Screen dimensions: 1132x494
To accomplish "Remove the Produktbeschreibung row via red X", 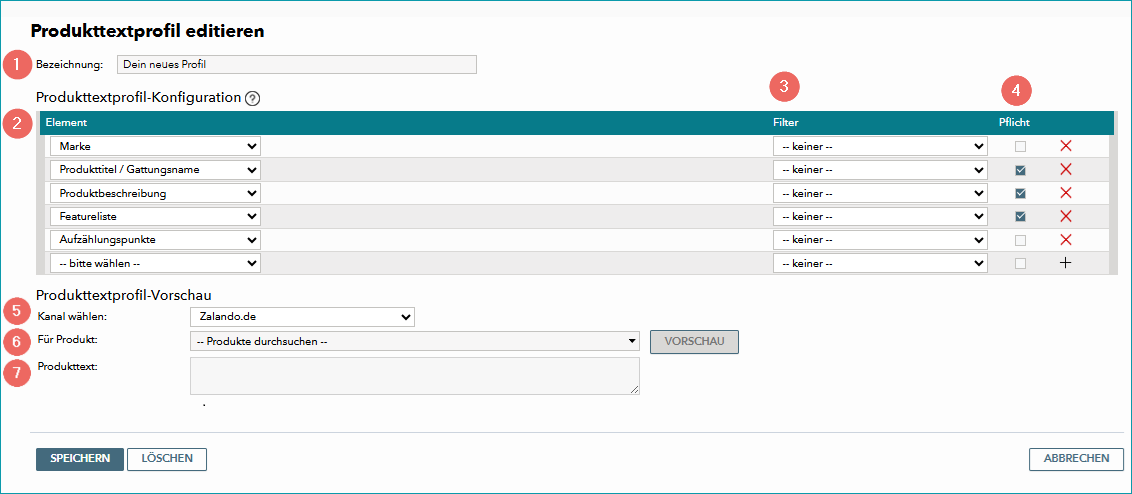I will [1066, 193].
